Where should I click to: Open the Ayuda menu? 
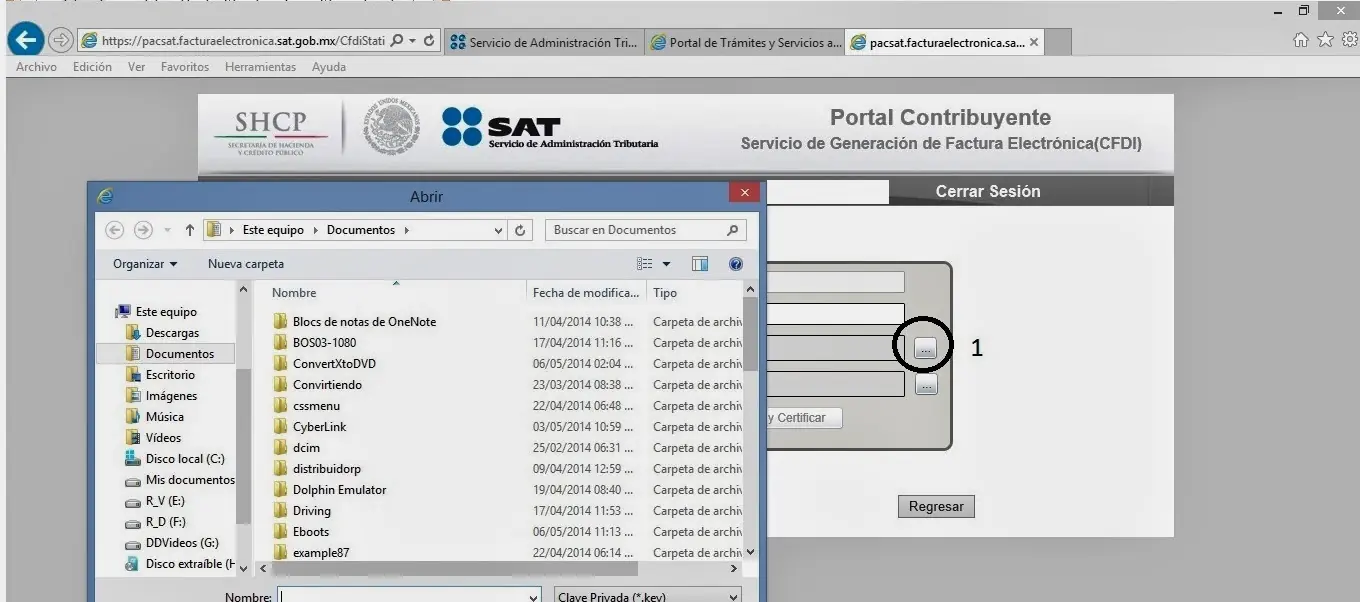click(329, 67)
